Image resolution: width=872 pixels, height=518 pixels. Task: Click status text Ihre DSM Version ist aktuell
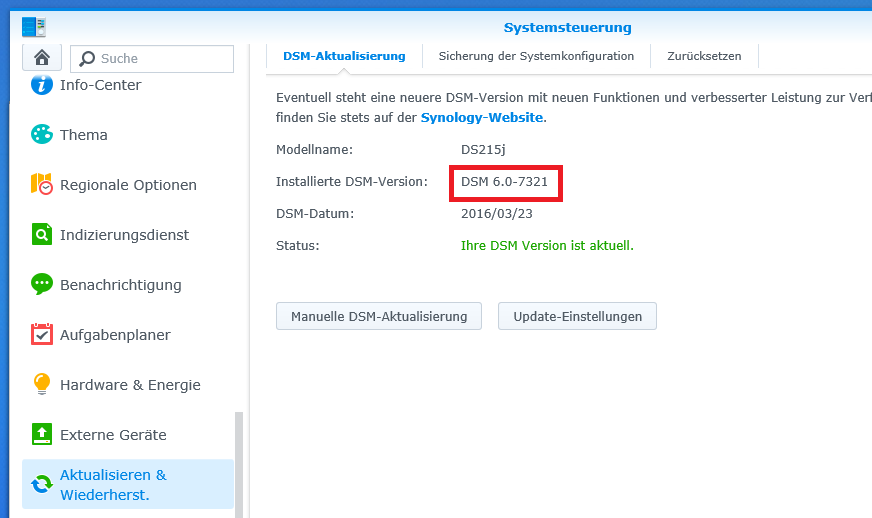(x=547, y=245)
